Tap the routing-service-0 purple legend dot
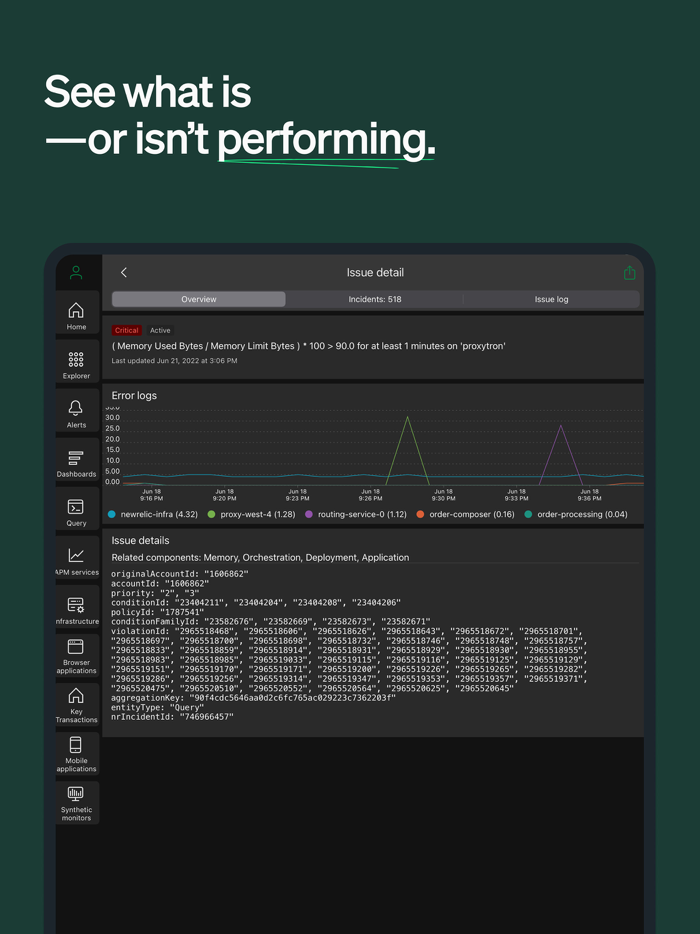The height and width of the screenshot is (934, 700). coord(309,514)
